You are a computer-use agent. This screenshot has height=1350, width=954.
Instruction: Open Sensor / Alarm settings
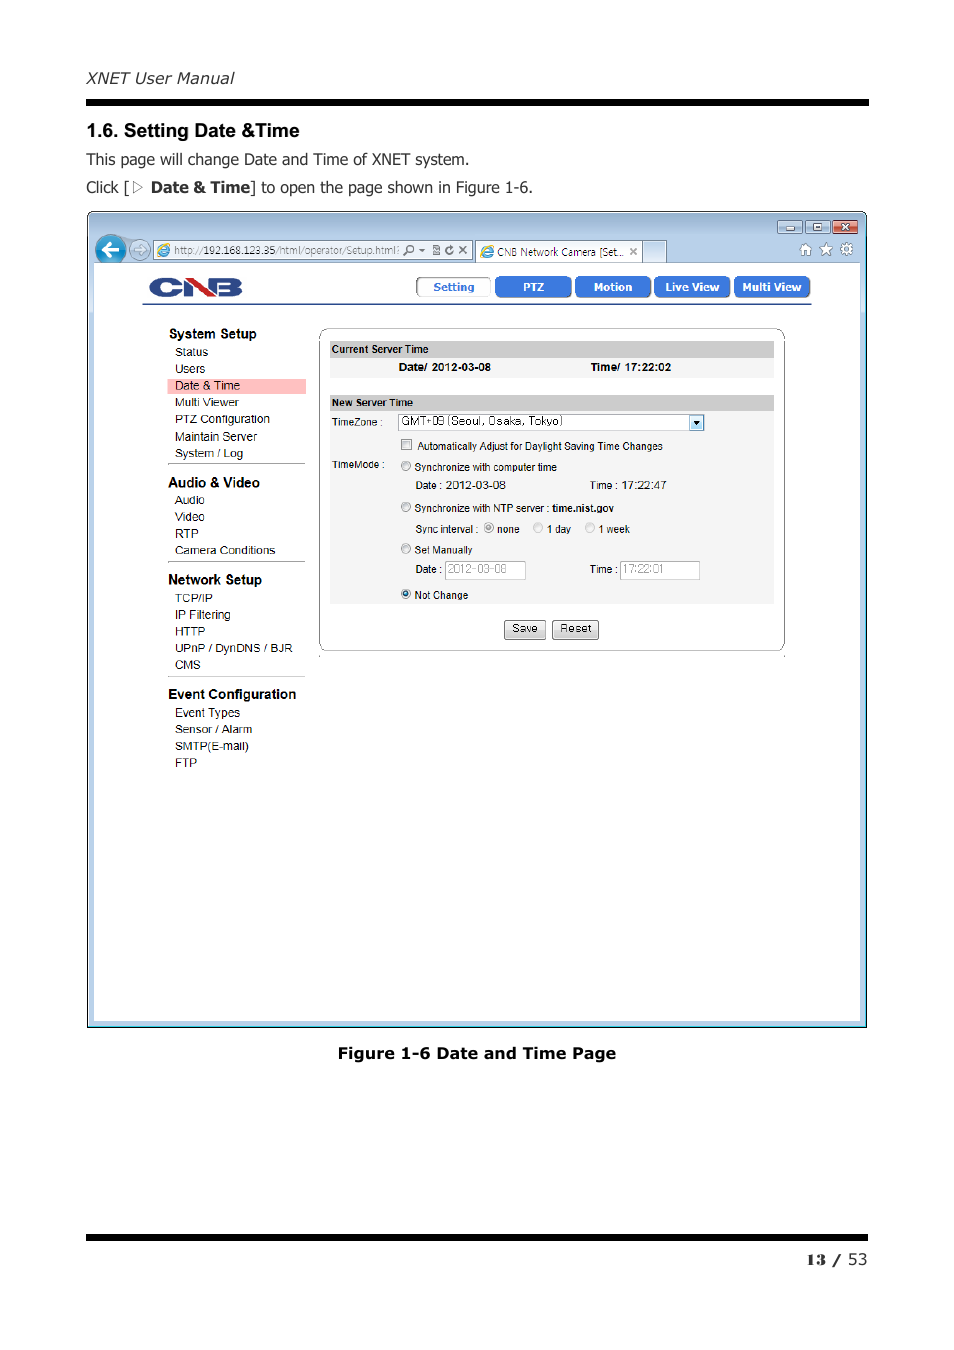click(x=213, y=729)
